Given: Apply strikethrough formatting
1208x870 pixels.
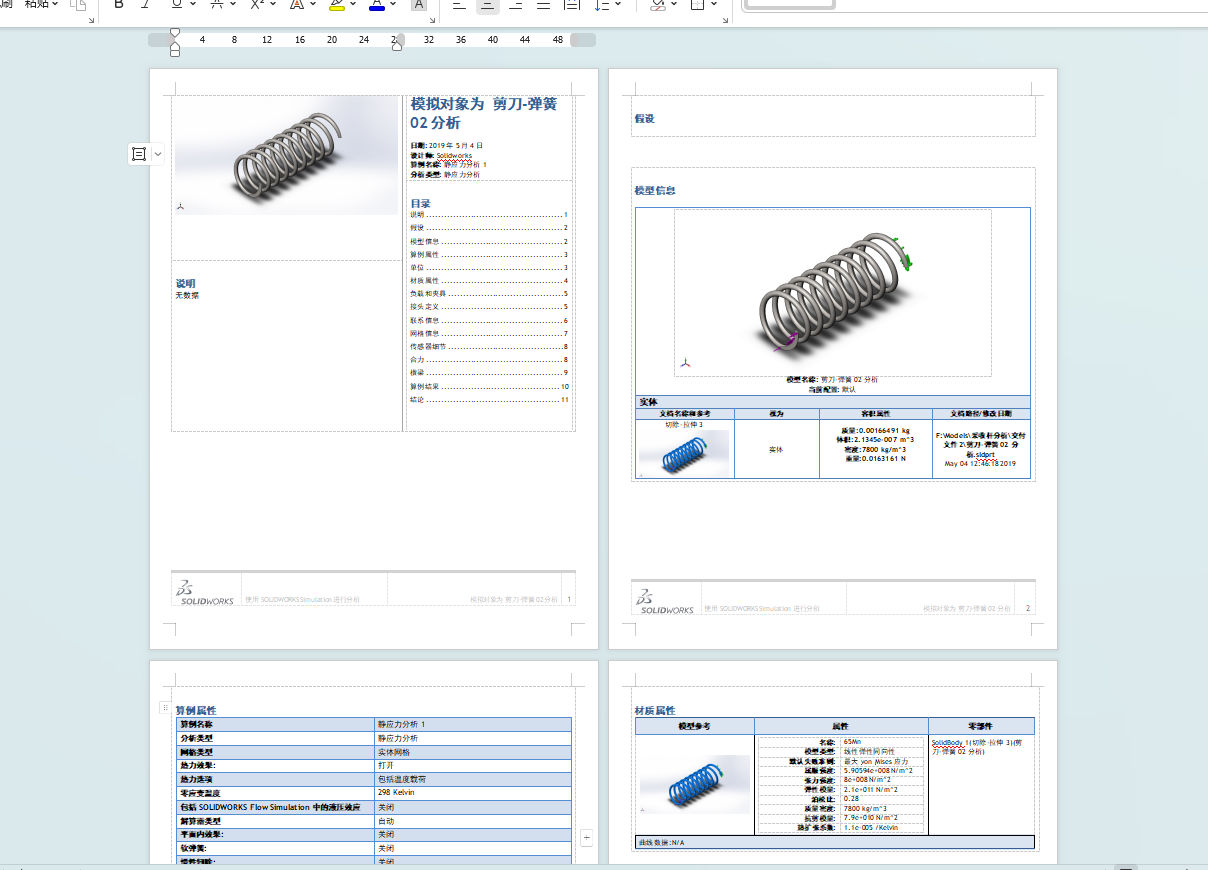Looking at the screenshot, I should [216, 5].
